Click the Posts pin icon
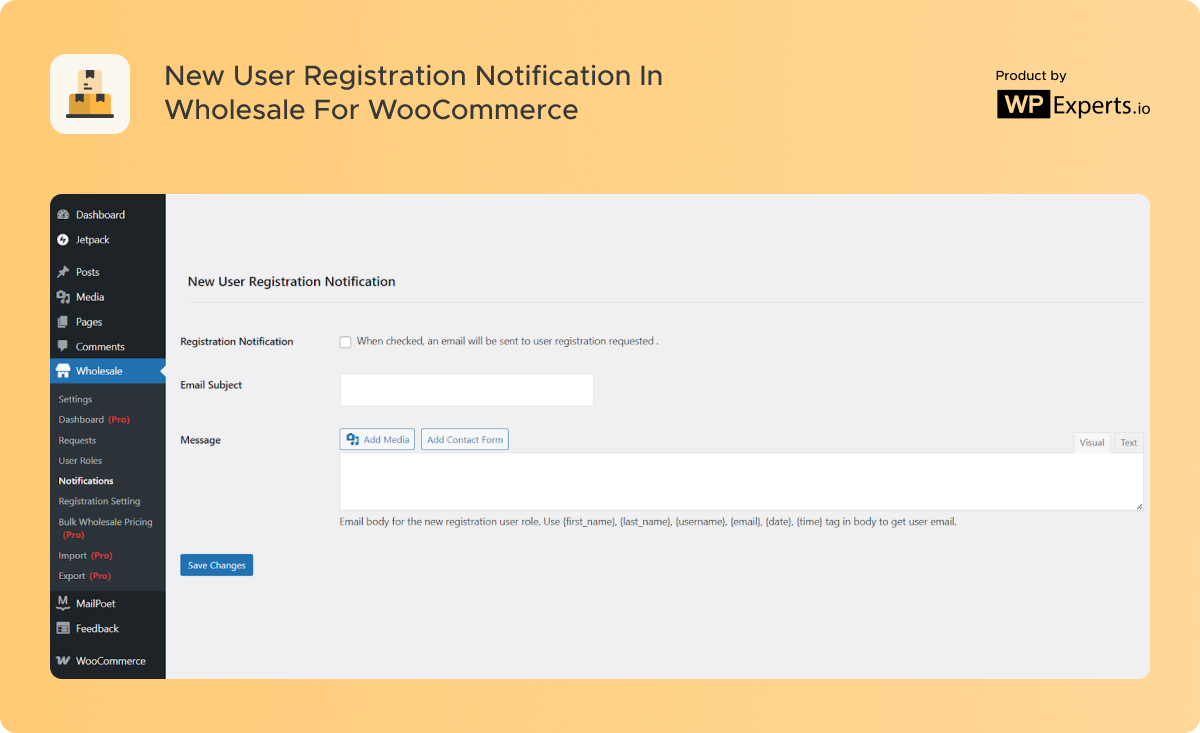Screen dimensions: 1200x733 click(x=63, y=272)
